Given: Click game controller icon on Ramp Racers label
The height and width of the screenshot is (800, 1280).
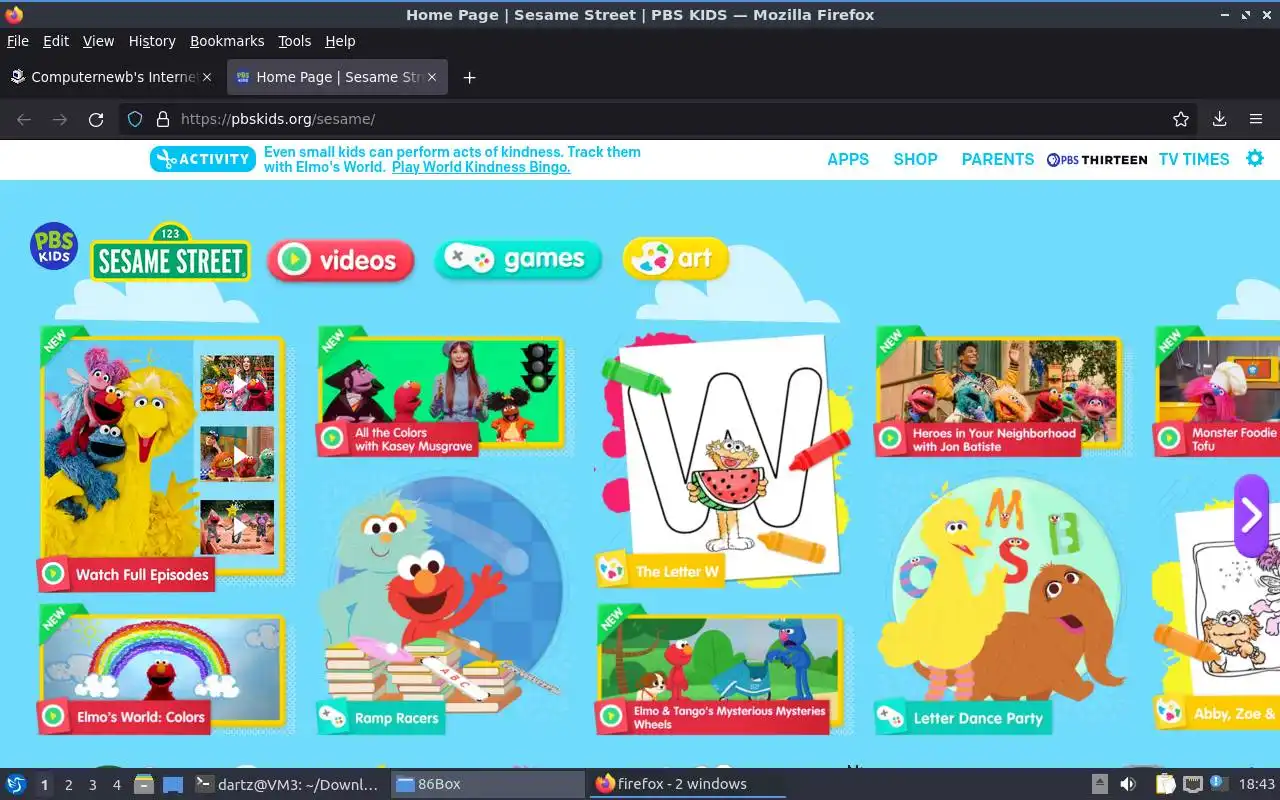Looking at the screenshot, I should click(x=332, y=718).
